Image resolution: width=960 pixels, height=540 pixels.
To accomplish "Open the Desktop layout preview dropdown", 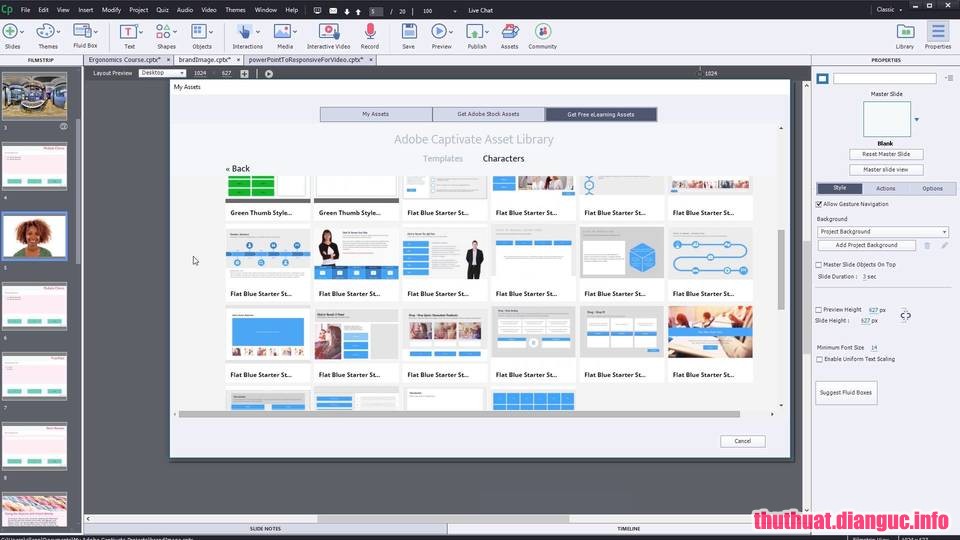I will tap(162, 73).
